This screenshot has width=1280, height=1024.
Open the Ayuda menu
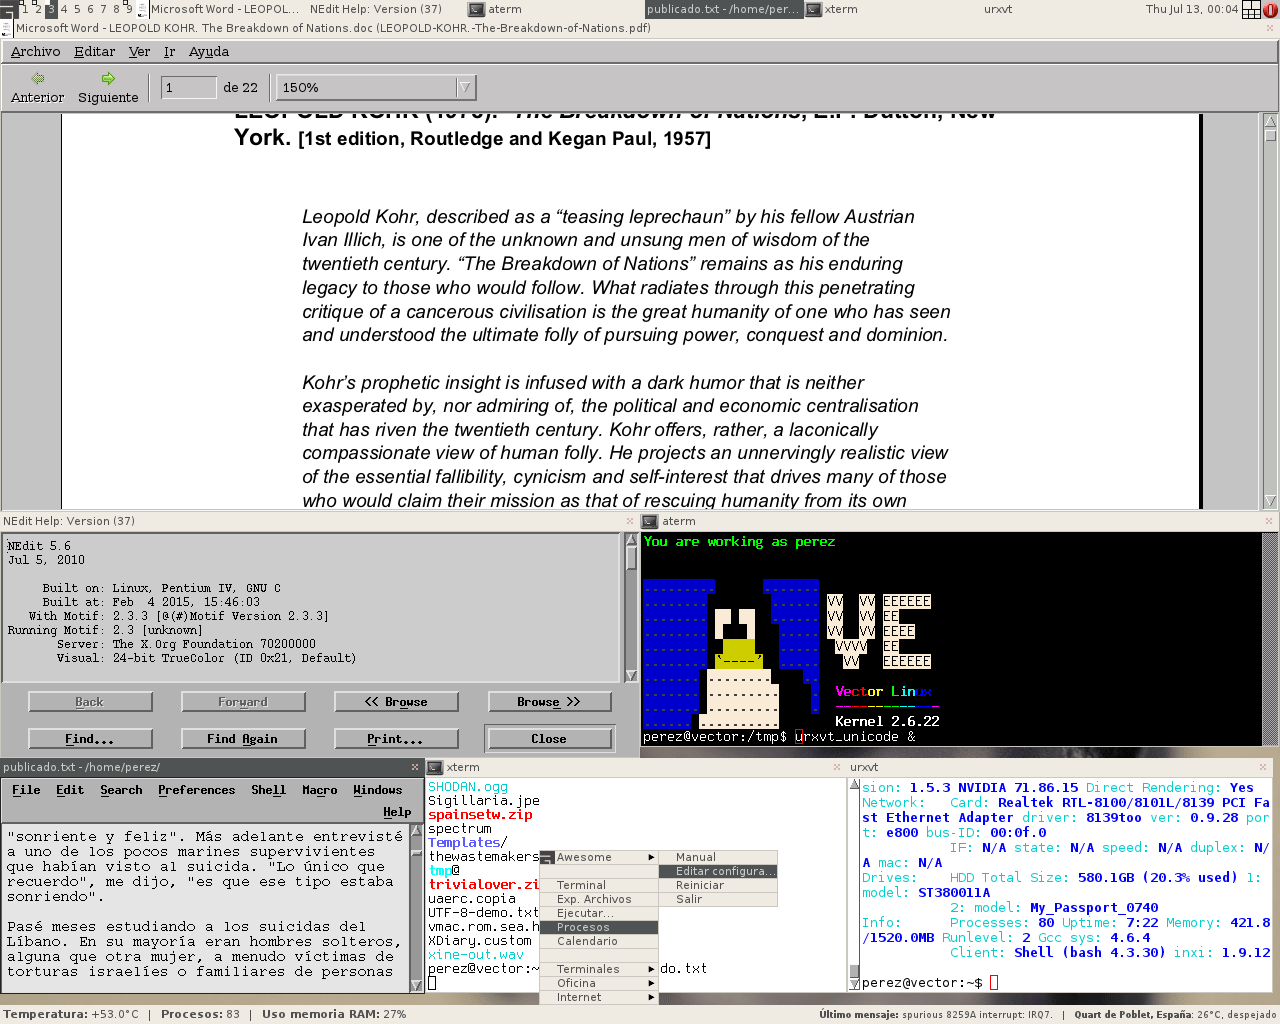tap(209, 52)
